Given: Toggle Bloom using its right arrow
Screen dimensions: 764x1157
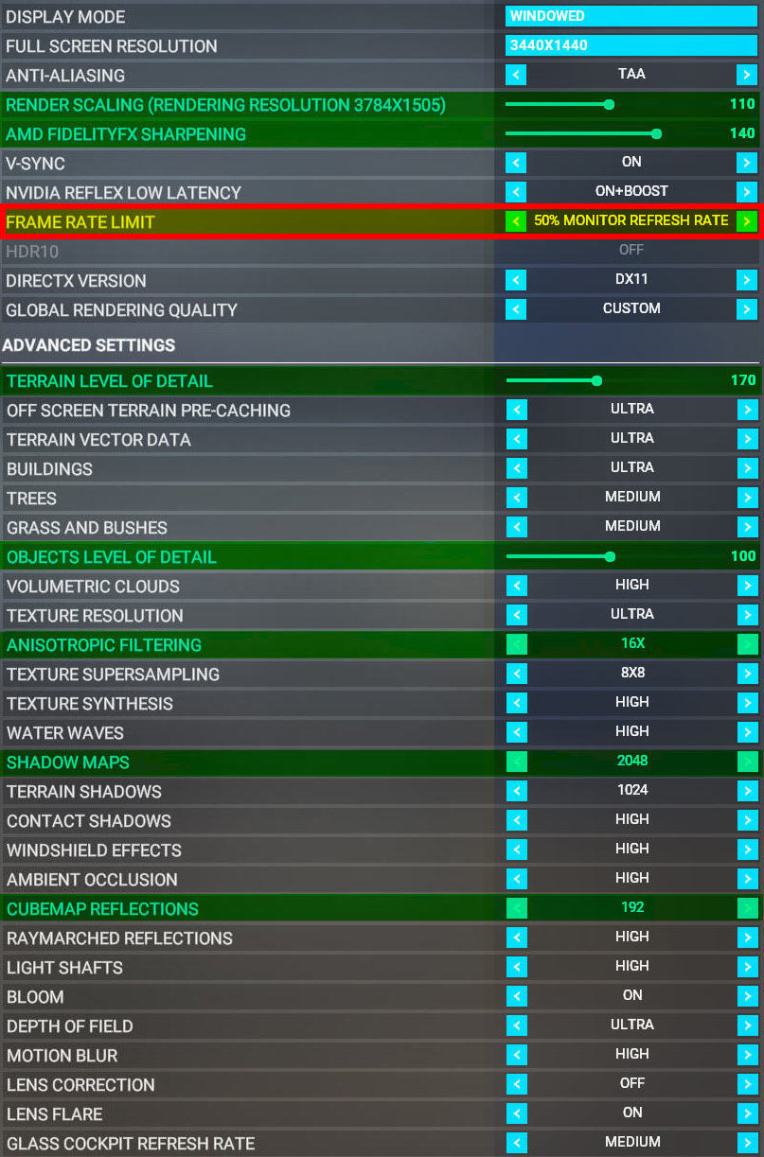Looking at the screenshot, I should pos(746,996).
